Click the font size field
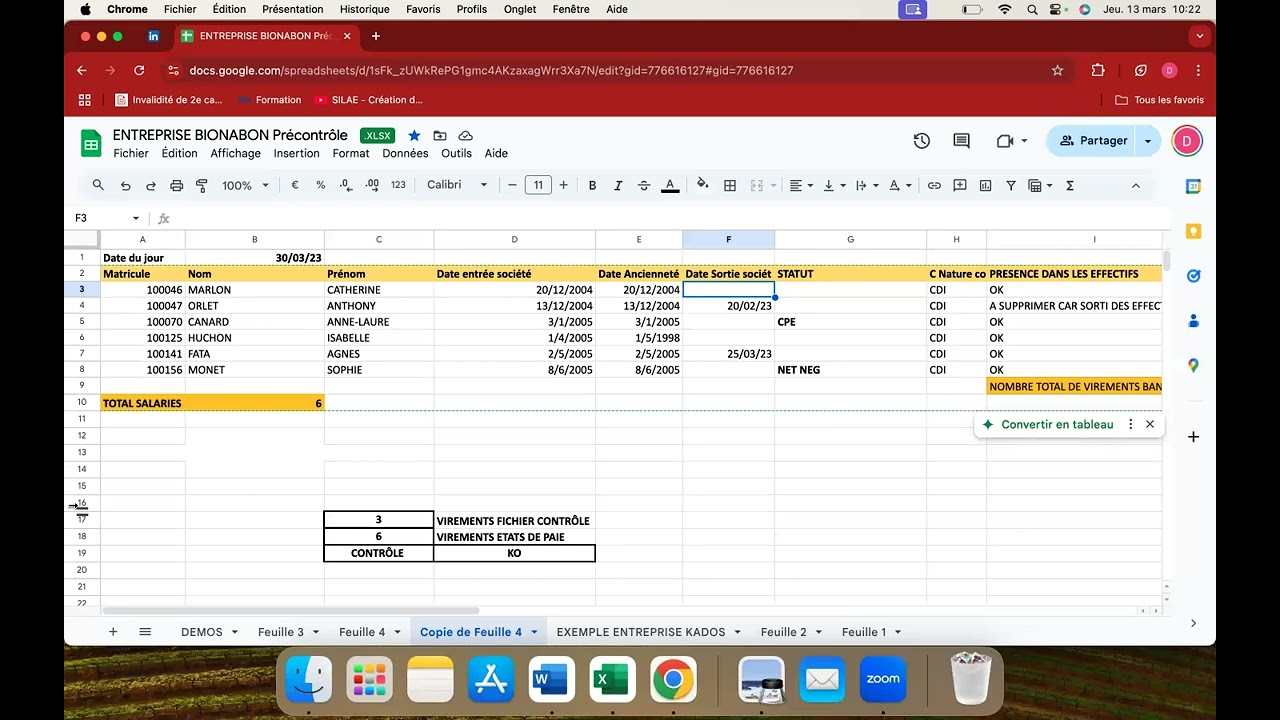Screen dimensions: 1280x720 [x=538, y=185]
